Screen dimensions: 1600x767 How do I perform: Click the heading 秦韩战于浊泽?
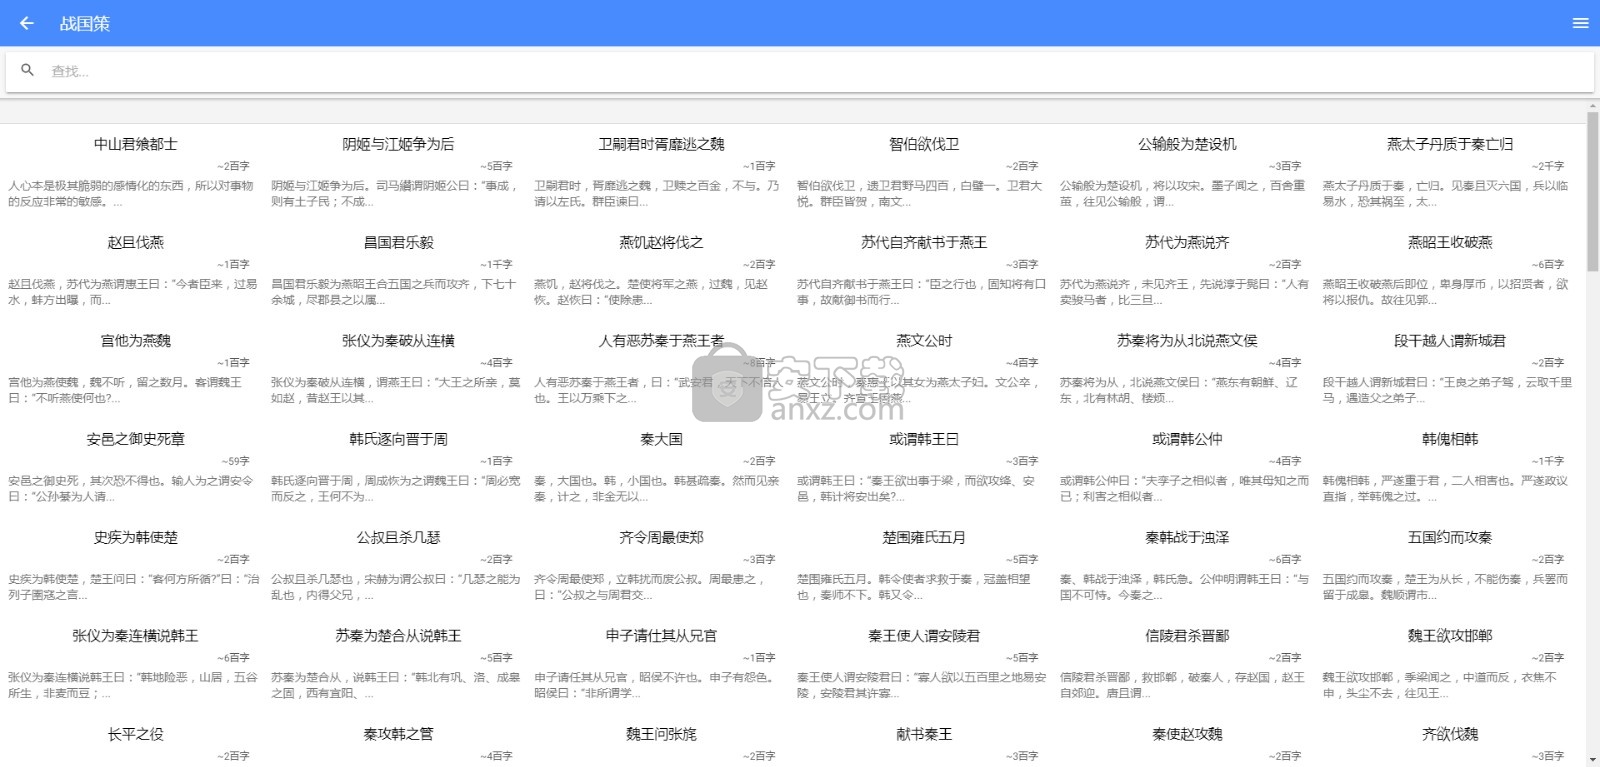click(x=1187, y=537)
